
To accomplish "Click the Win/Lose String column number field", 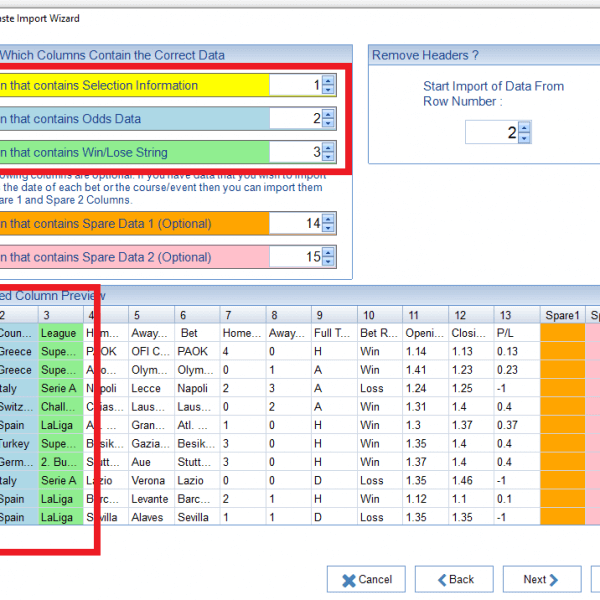I will [x=296, y=152].
